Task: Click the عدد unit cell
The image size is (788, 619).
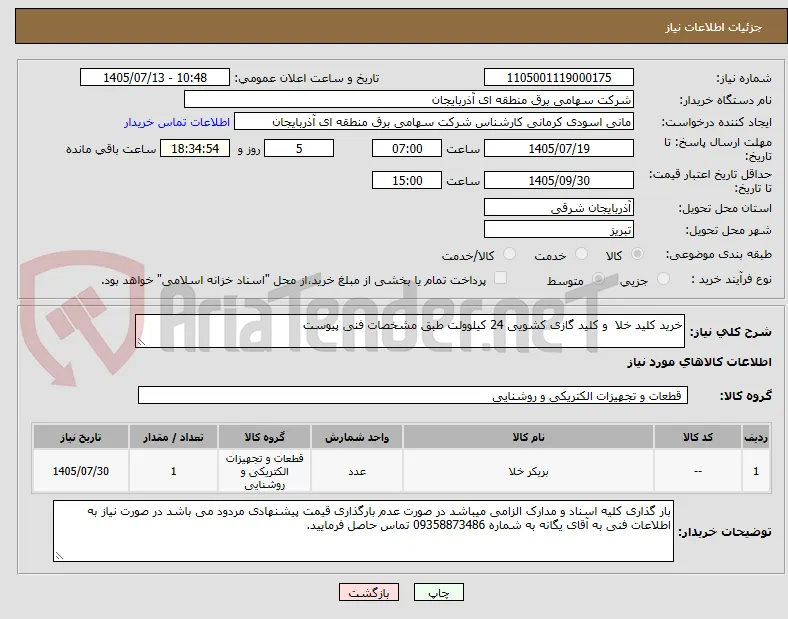Action: tap(357, 471)
